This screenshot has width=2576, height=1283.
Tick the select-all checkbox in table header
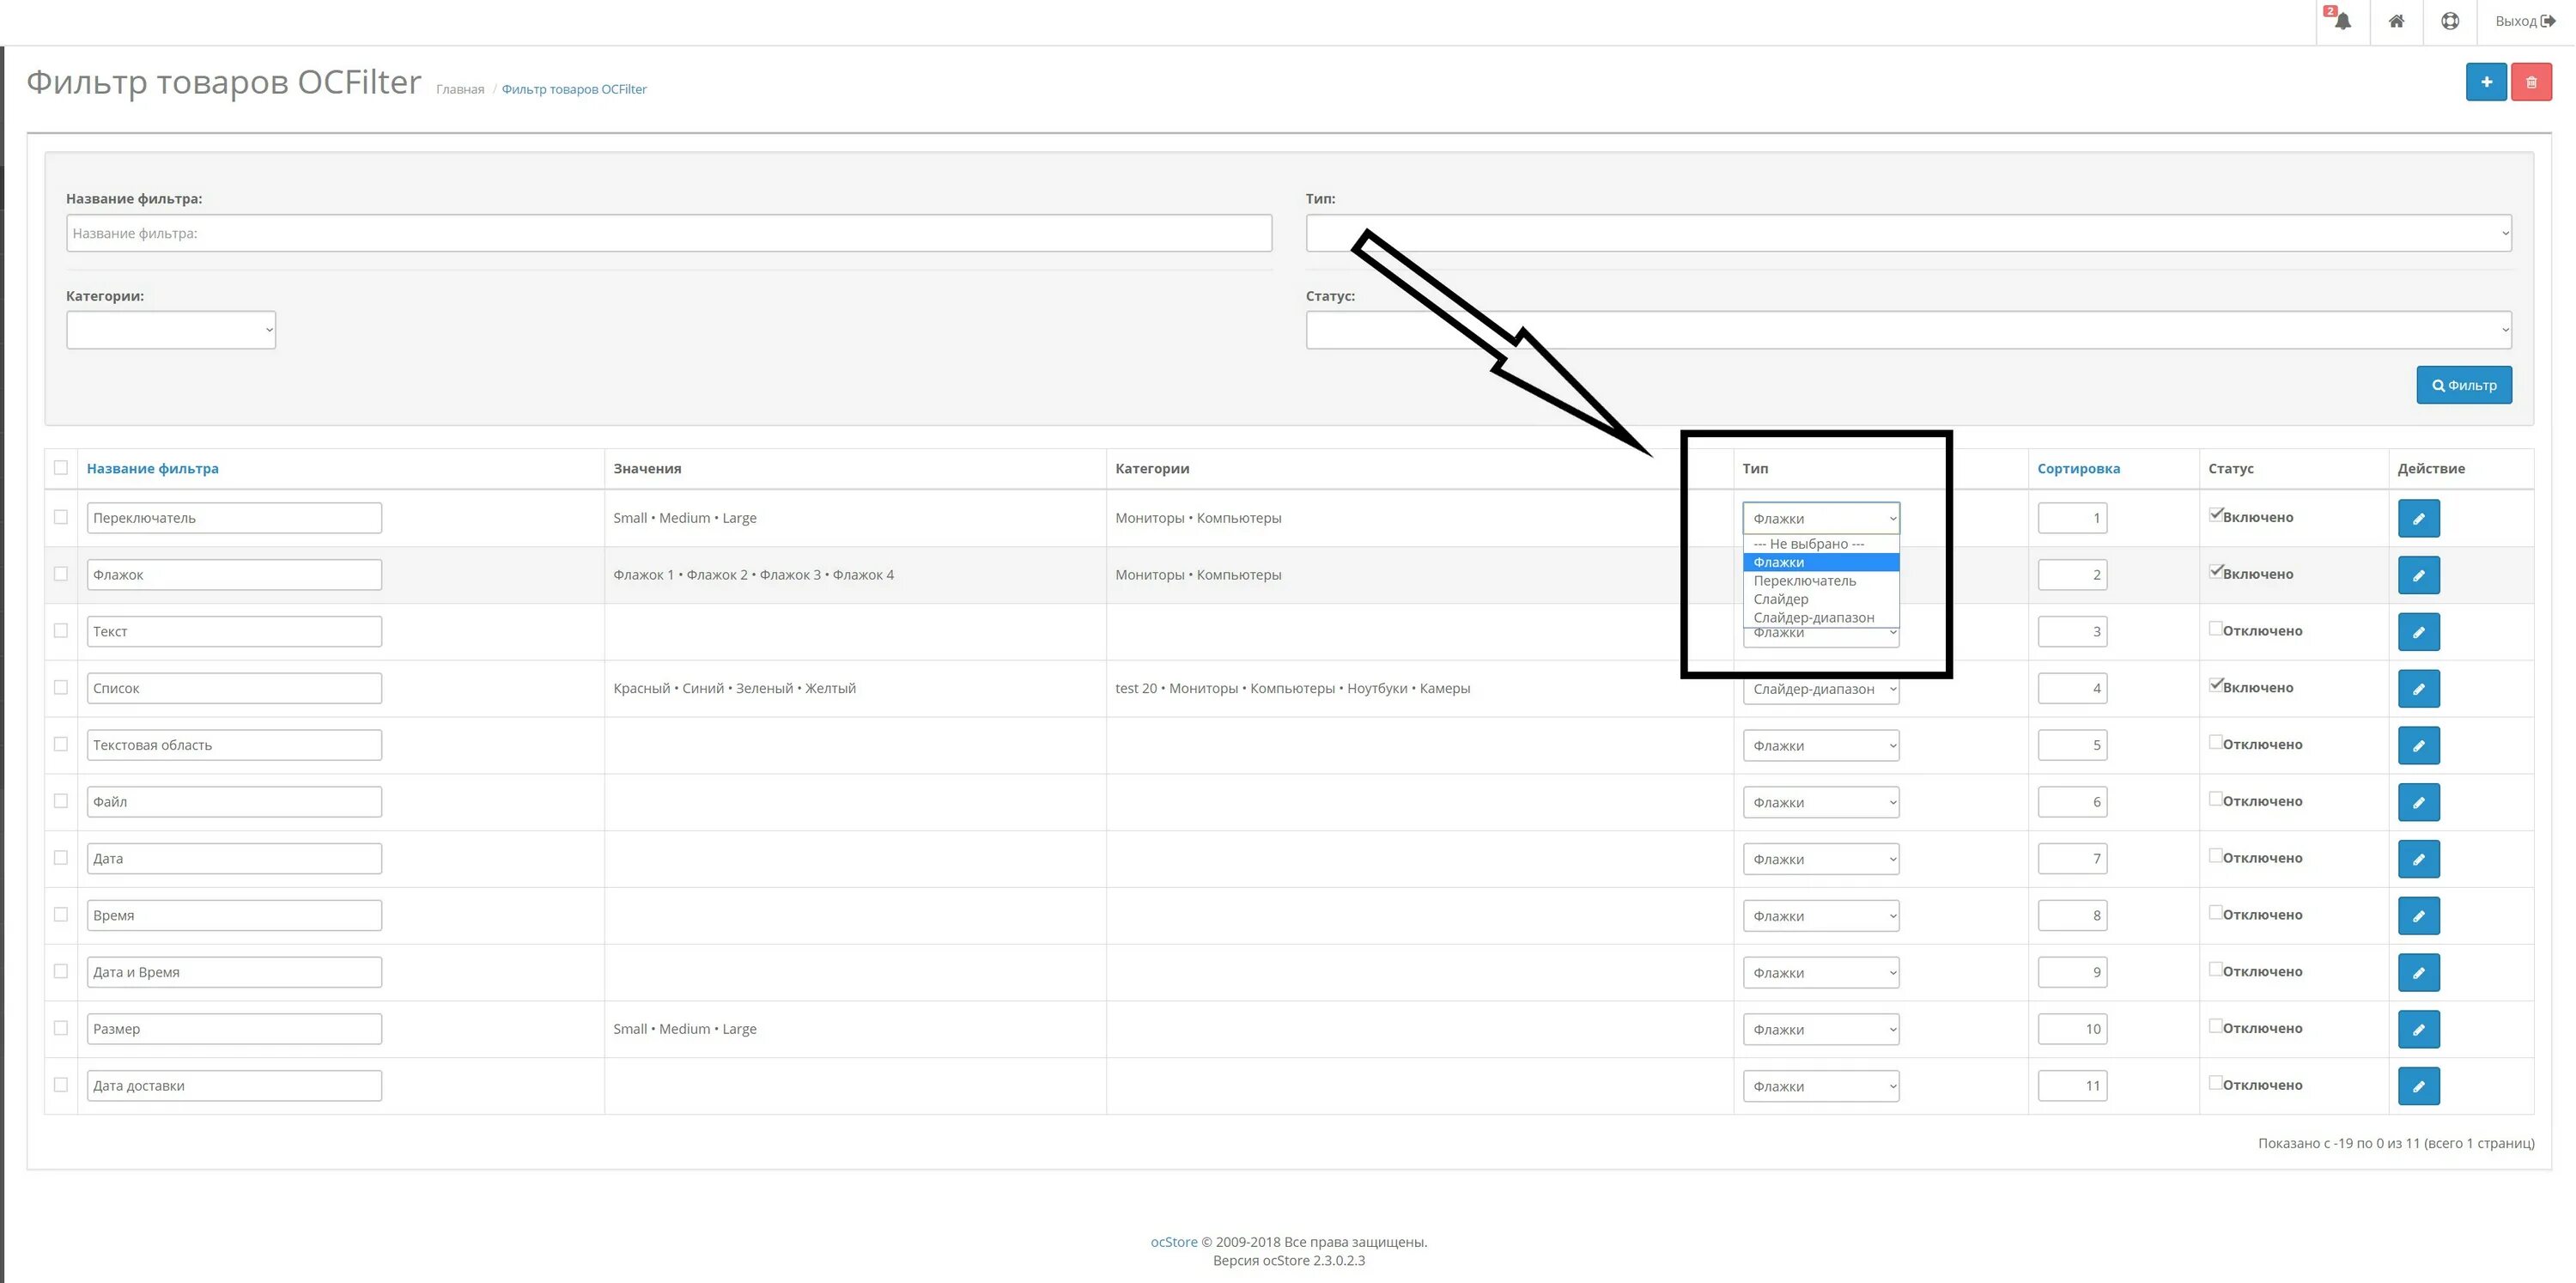(x=61, y=467)
